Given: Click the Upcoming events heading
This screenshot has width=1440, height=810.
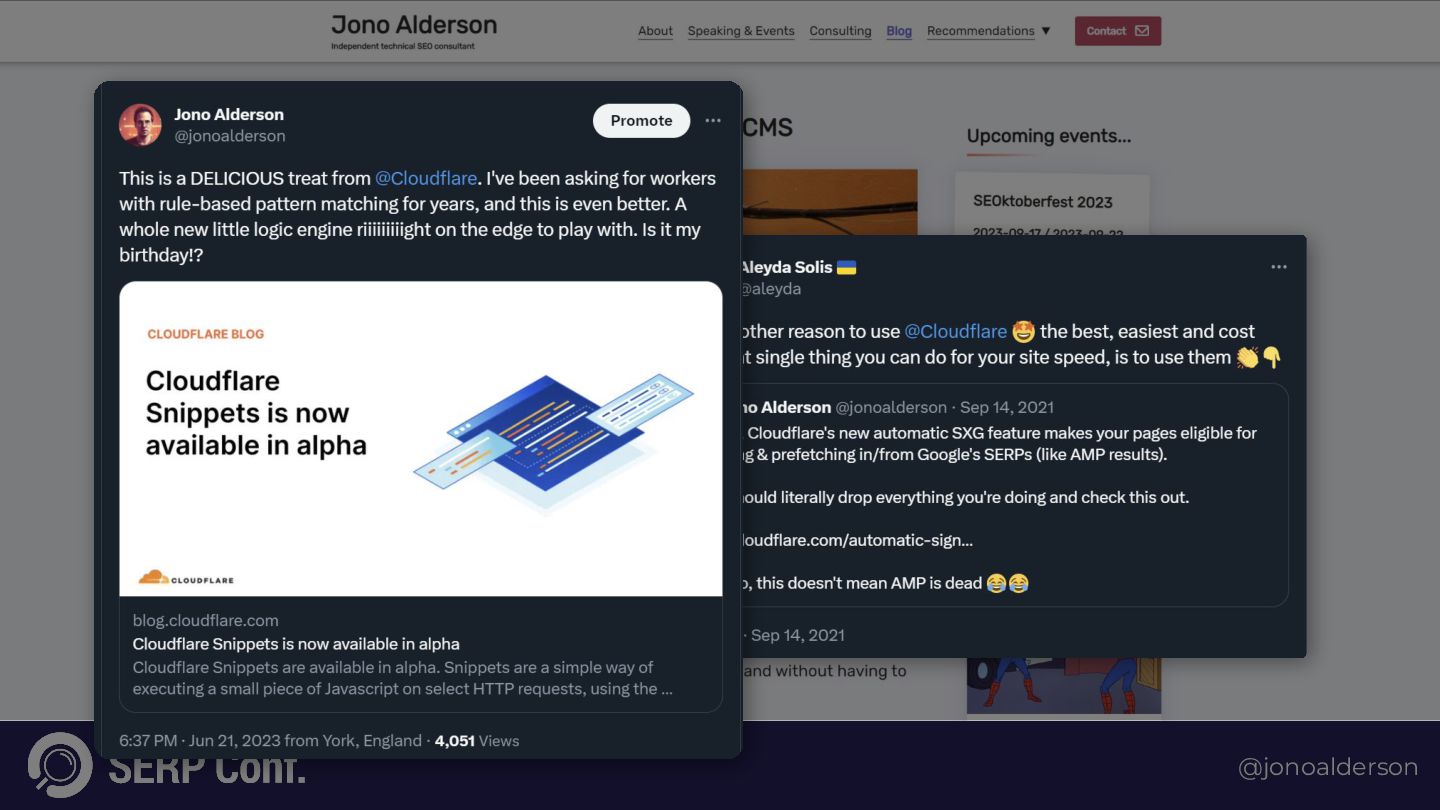Looking at the screenshot, I should (x=1049, y=136).
